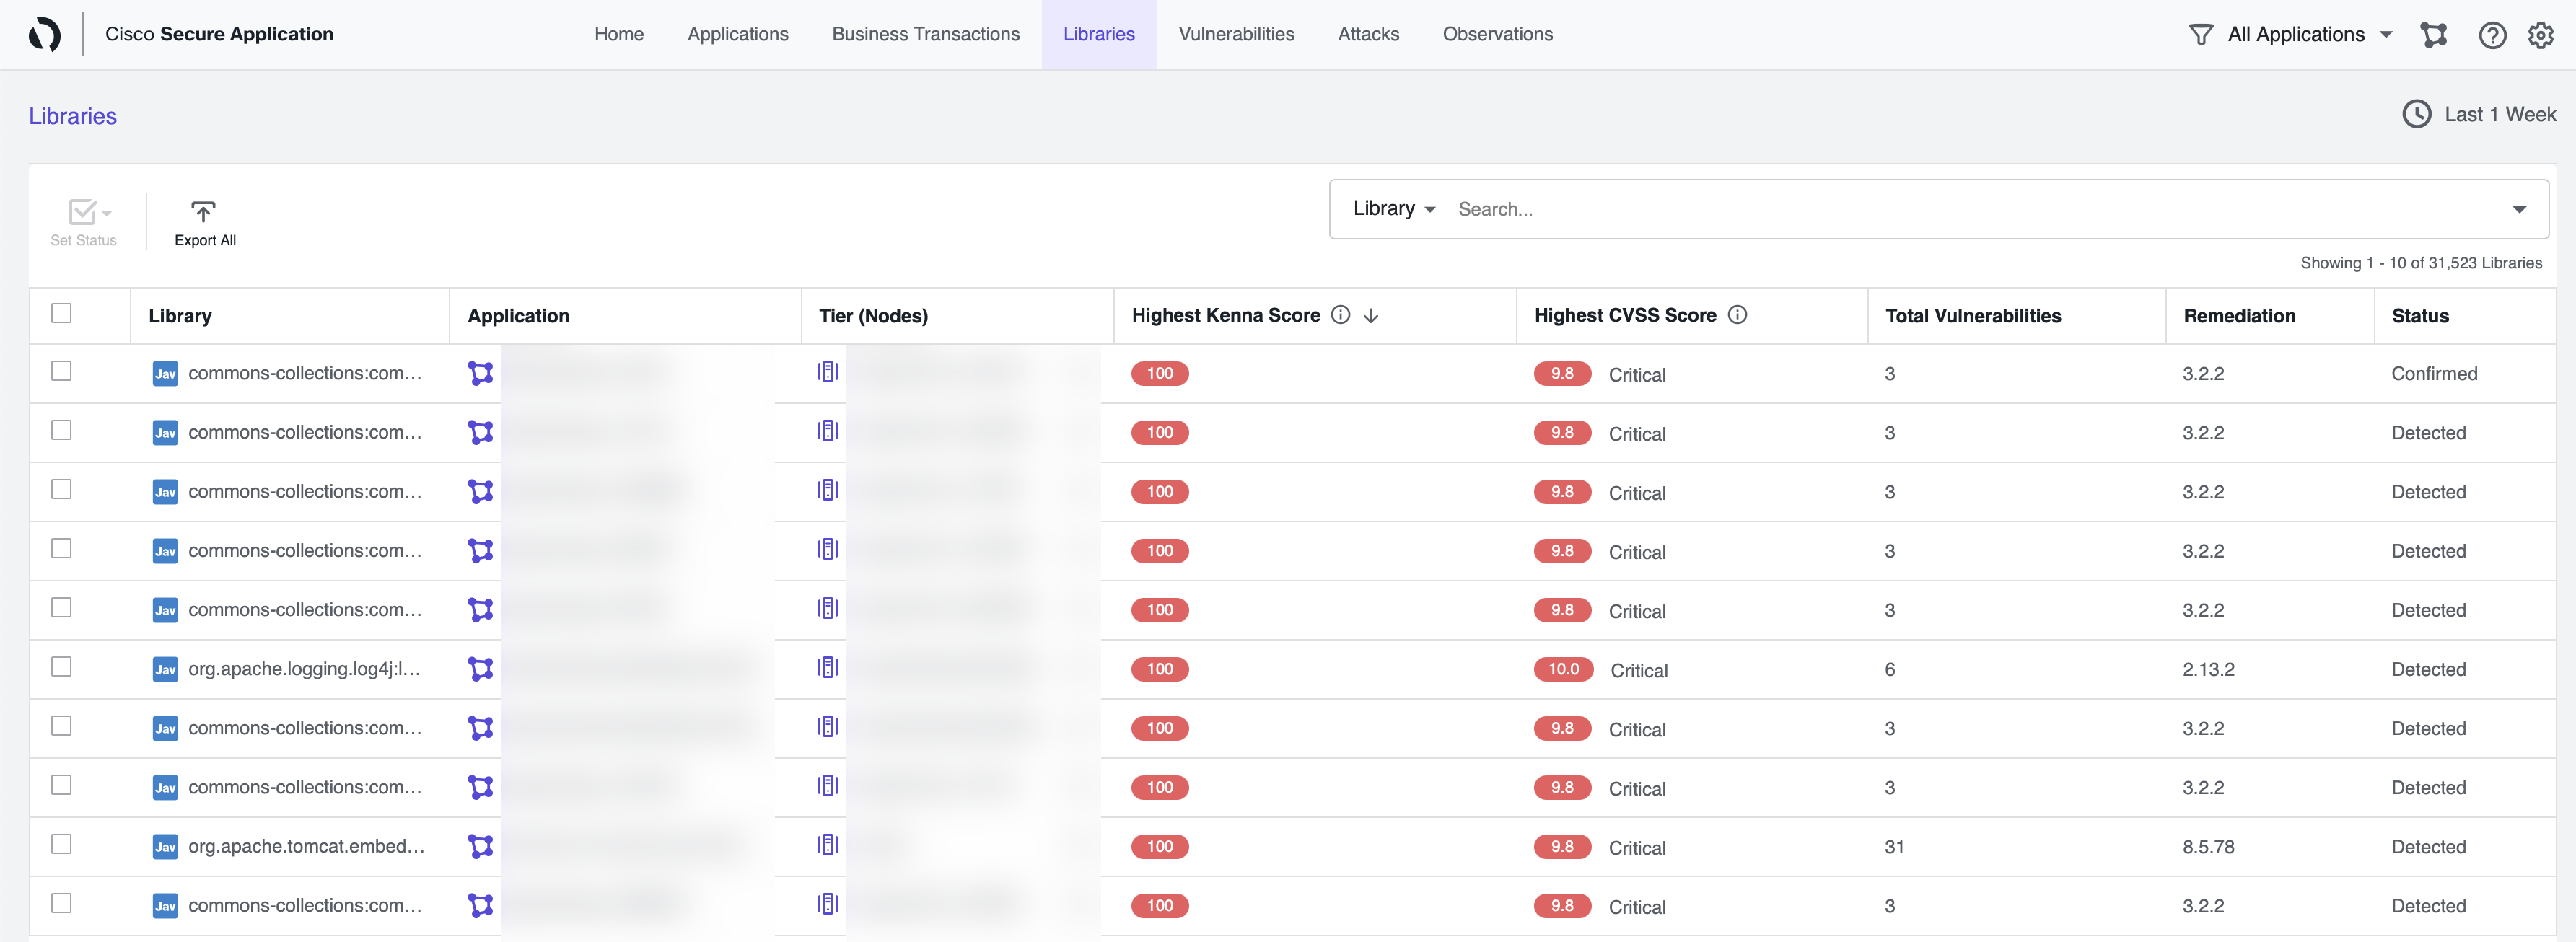This screenshot has height=942, width=2576.
Task: Check the box for the fifth table row
Action: point(61,607)
